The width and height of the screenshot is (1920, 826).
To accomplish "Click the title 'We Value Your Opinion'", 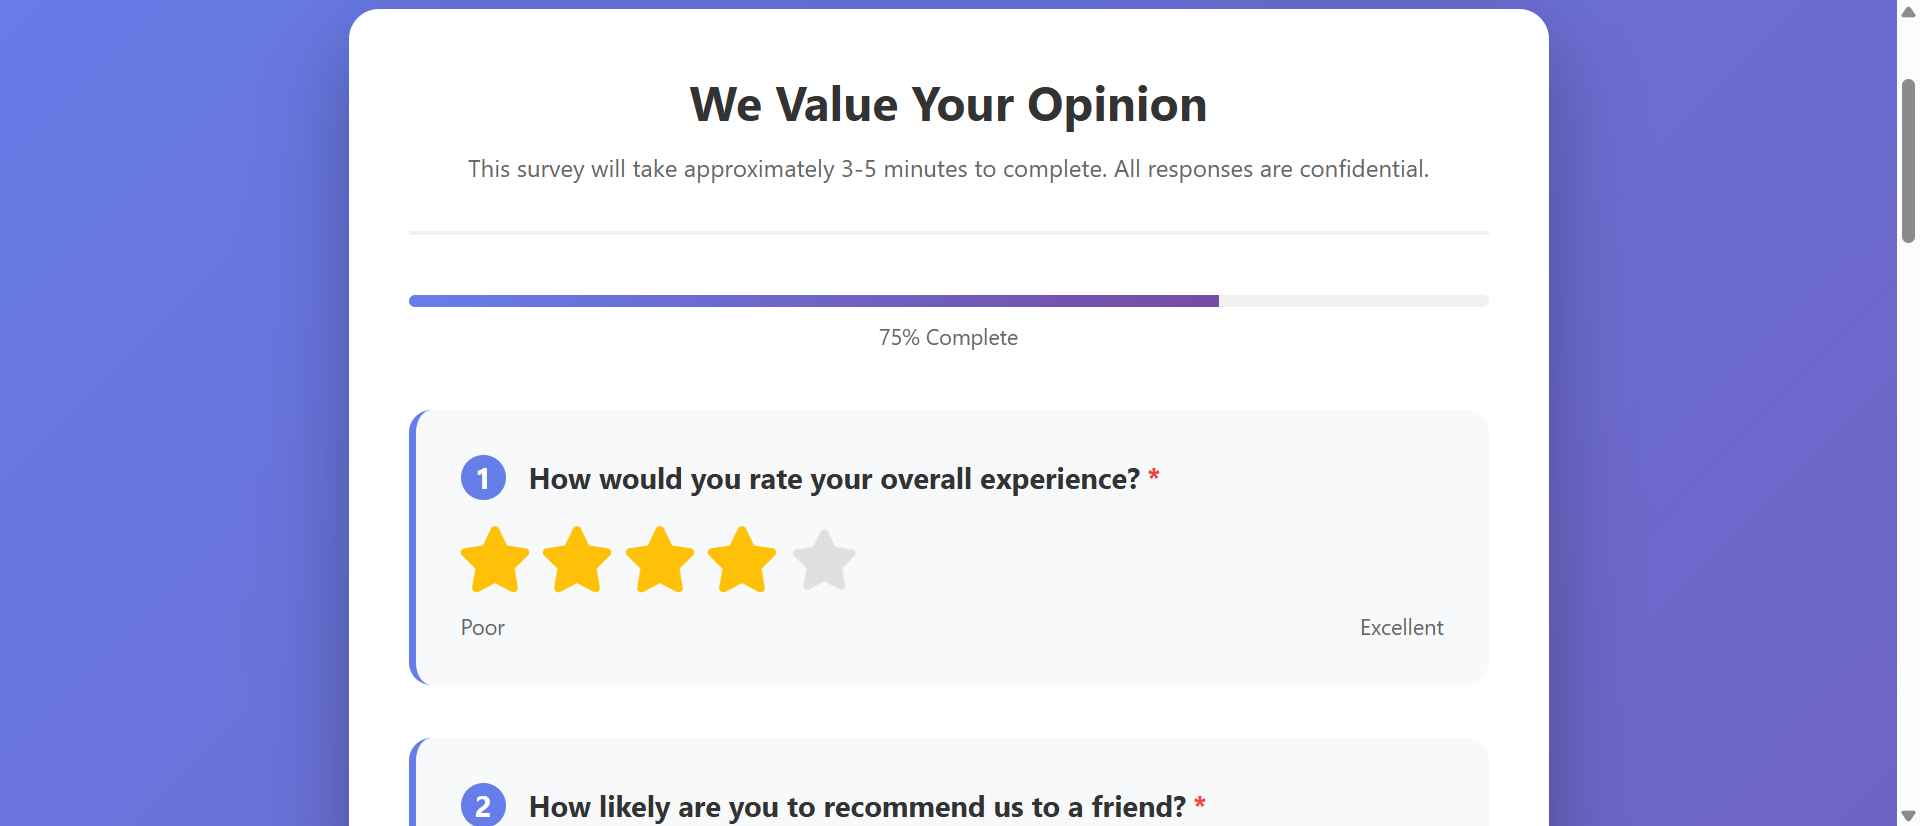I will [948, 103].
